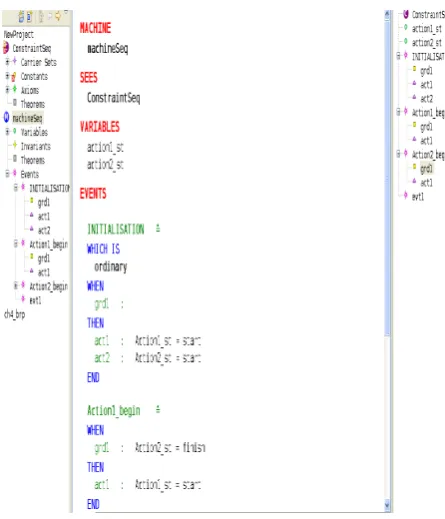
Task: Click the New Project toolbar icon
Action: click(x=21, y=16)
